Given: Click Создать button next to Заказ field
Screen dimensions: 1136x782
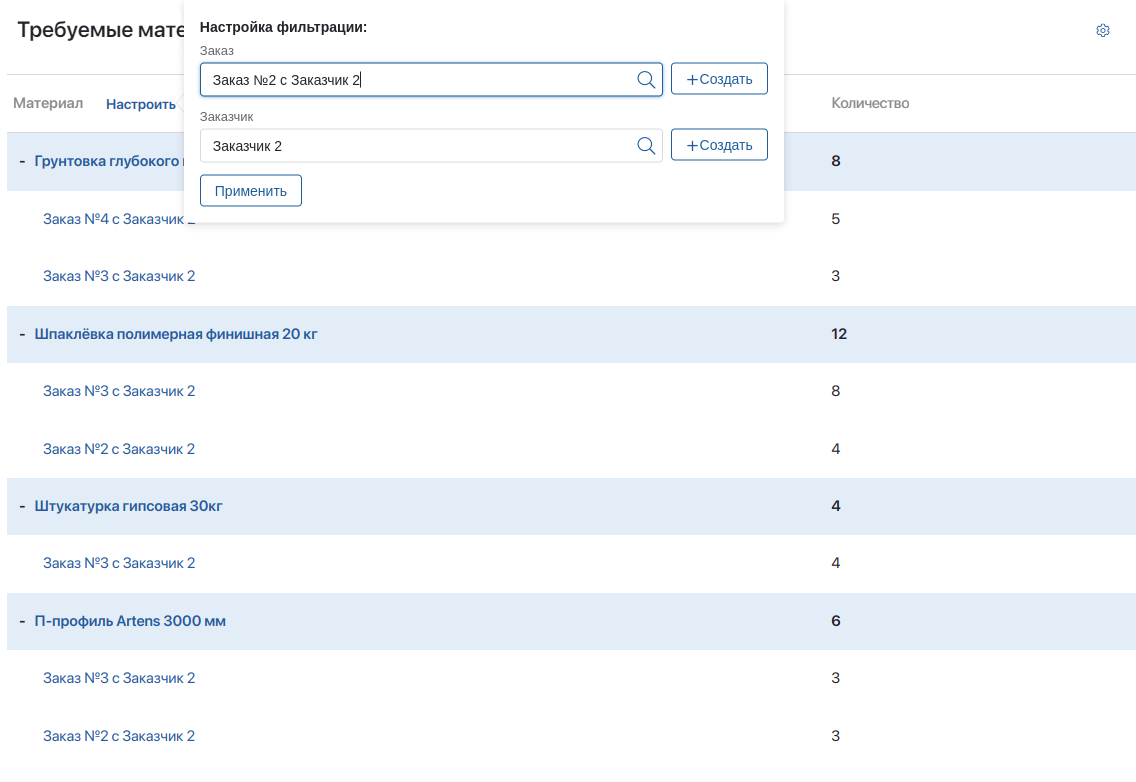Looking at the screenshot, I should 719,80.
